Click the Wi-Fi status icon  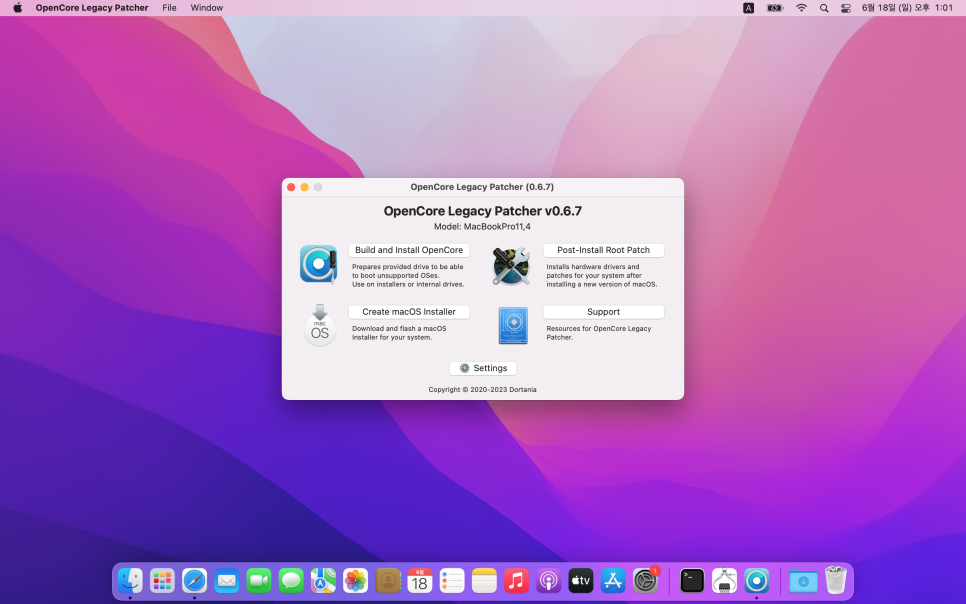(x=802, y=8)
